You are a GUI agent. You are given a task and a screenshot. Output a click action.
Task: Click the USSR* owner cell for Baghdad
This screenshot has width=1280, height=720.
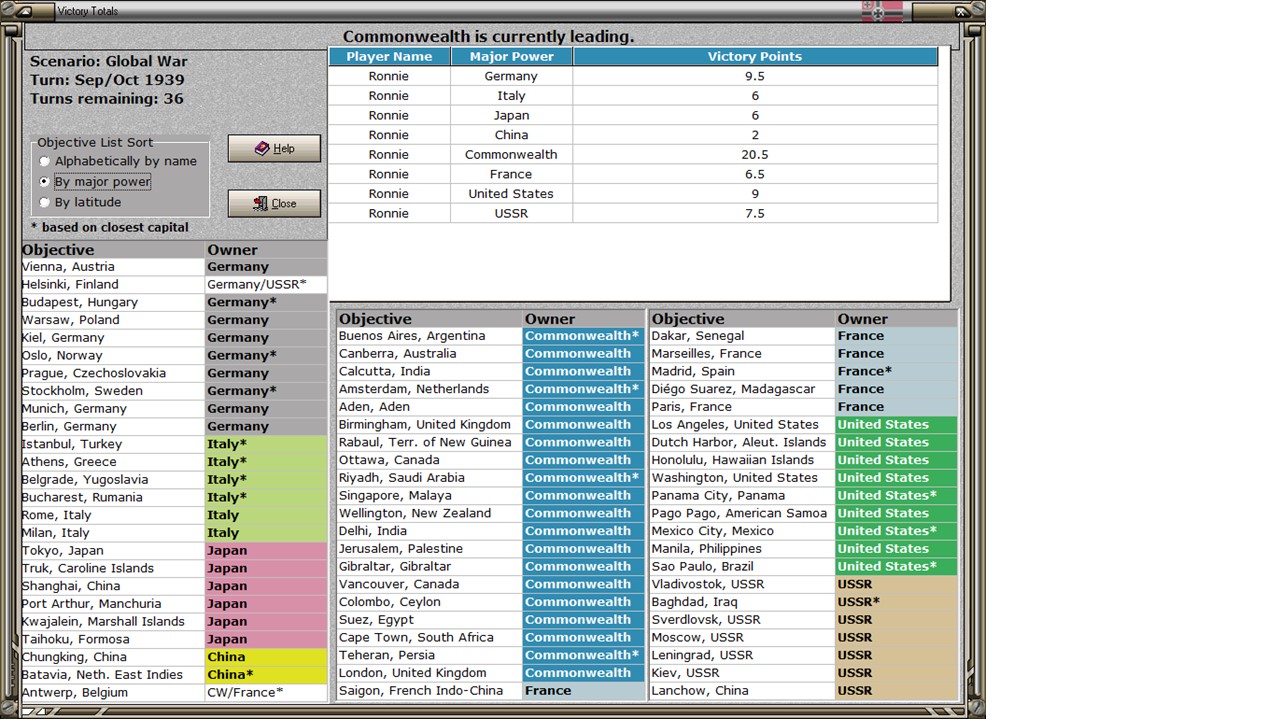(897, 602)
